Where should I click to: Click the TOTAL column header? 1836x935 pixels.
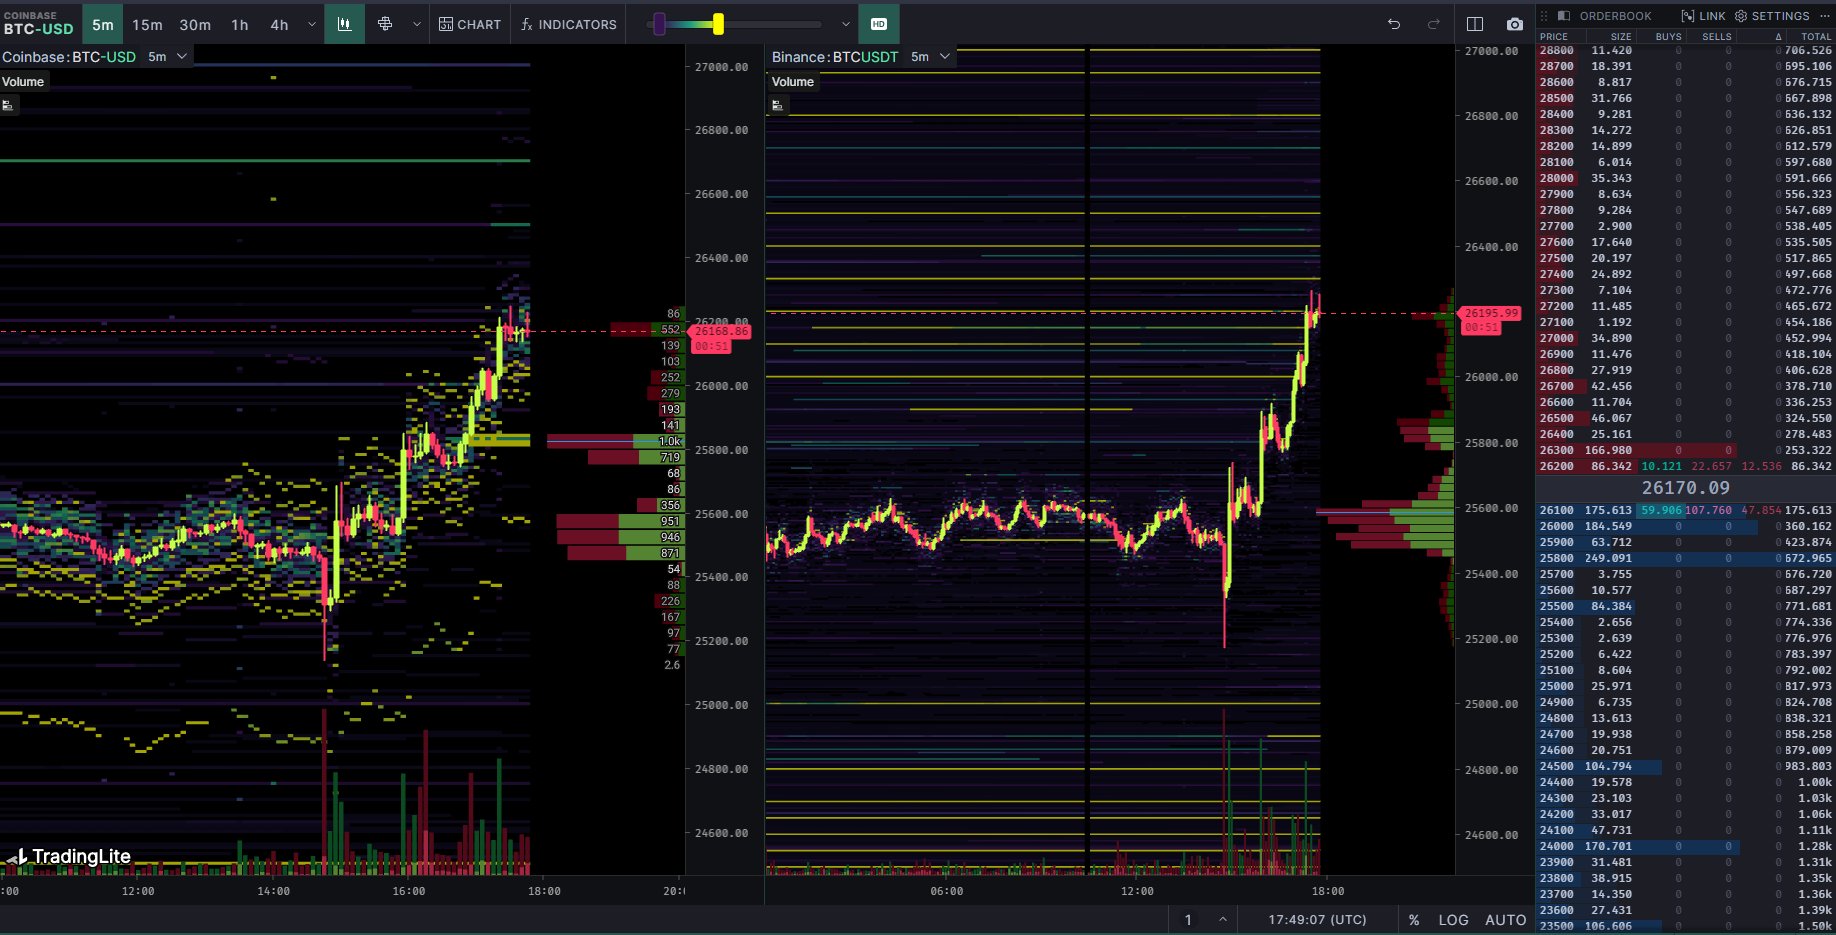tap(1816, 36)
